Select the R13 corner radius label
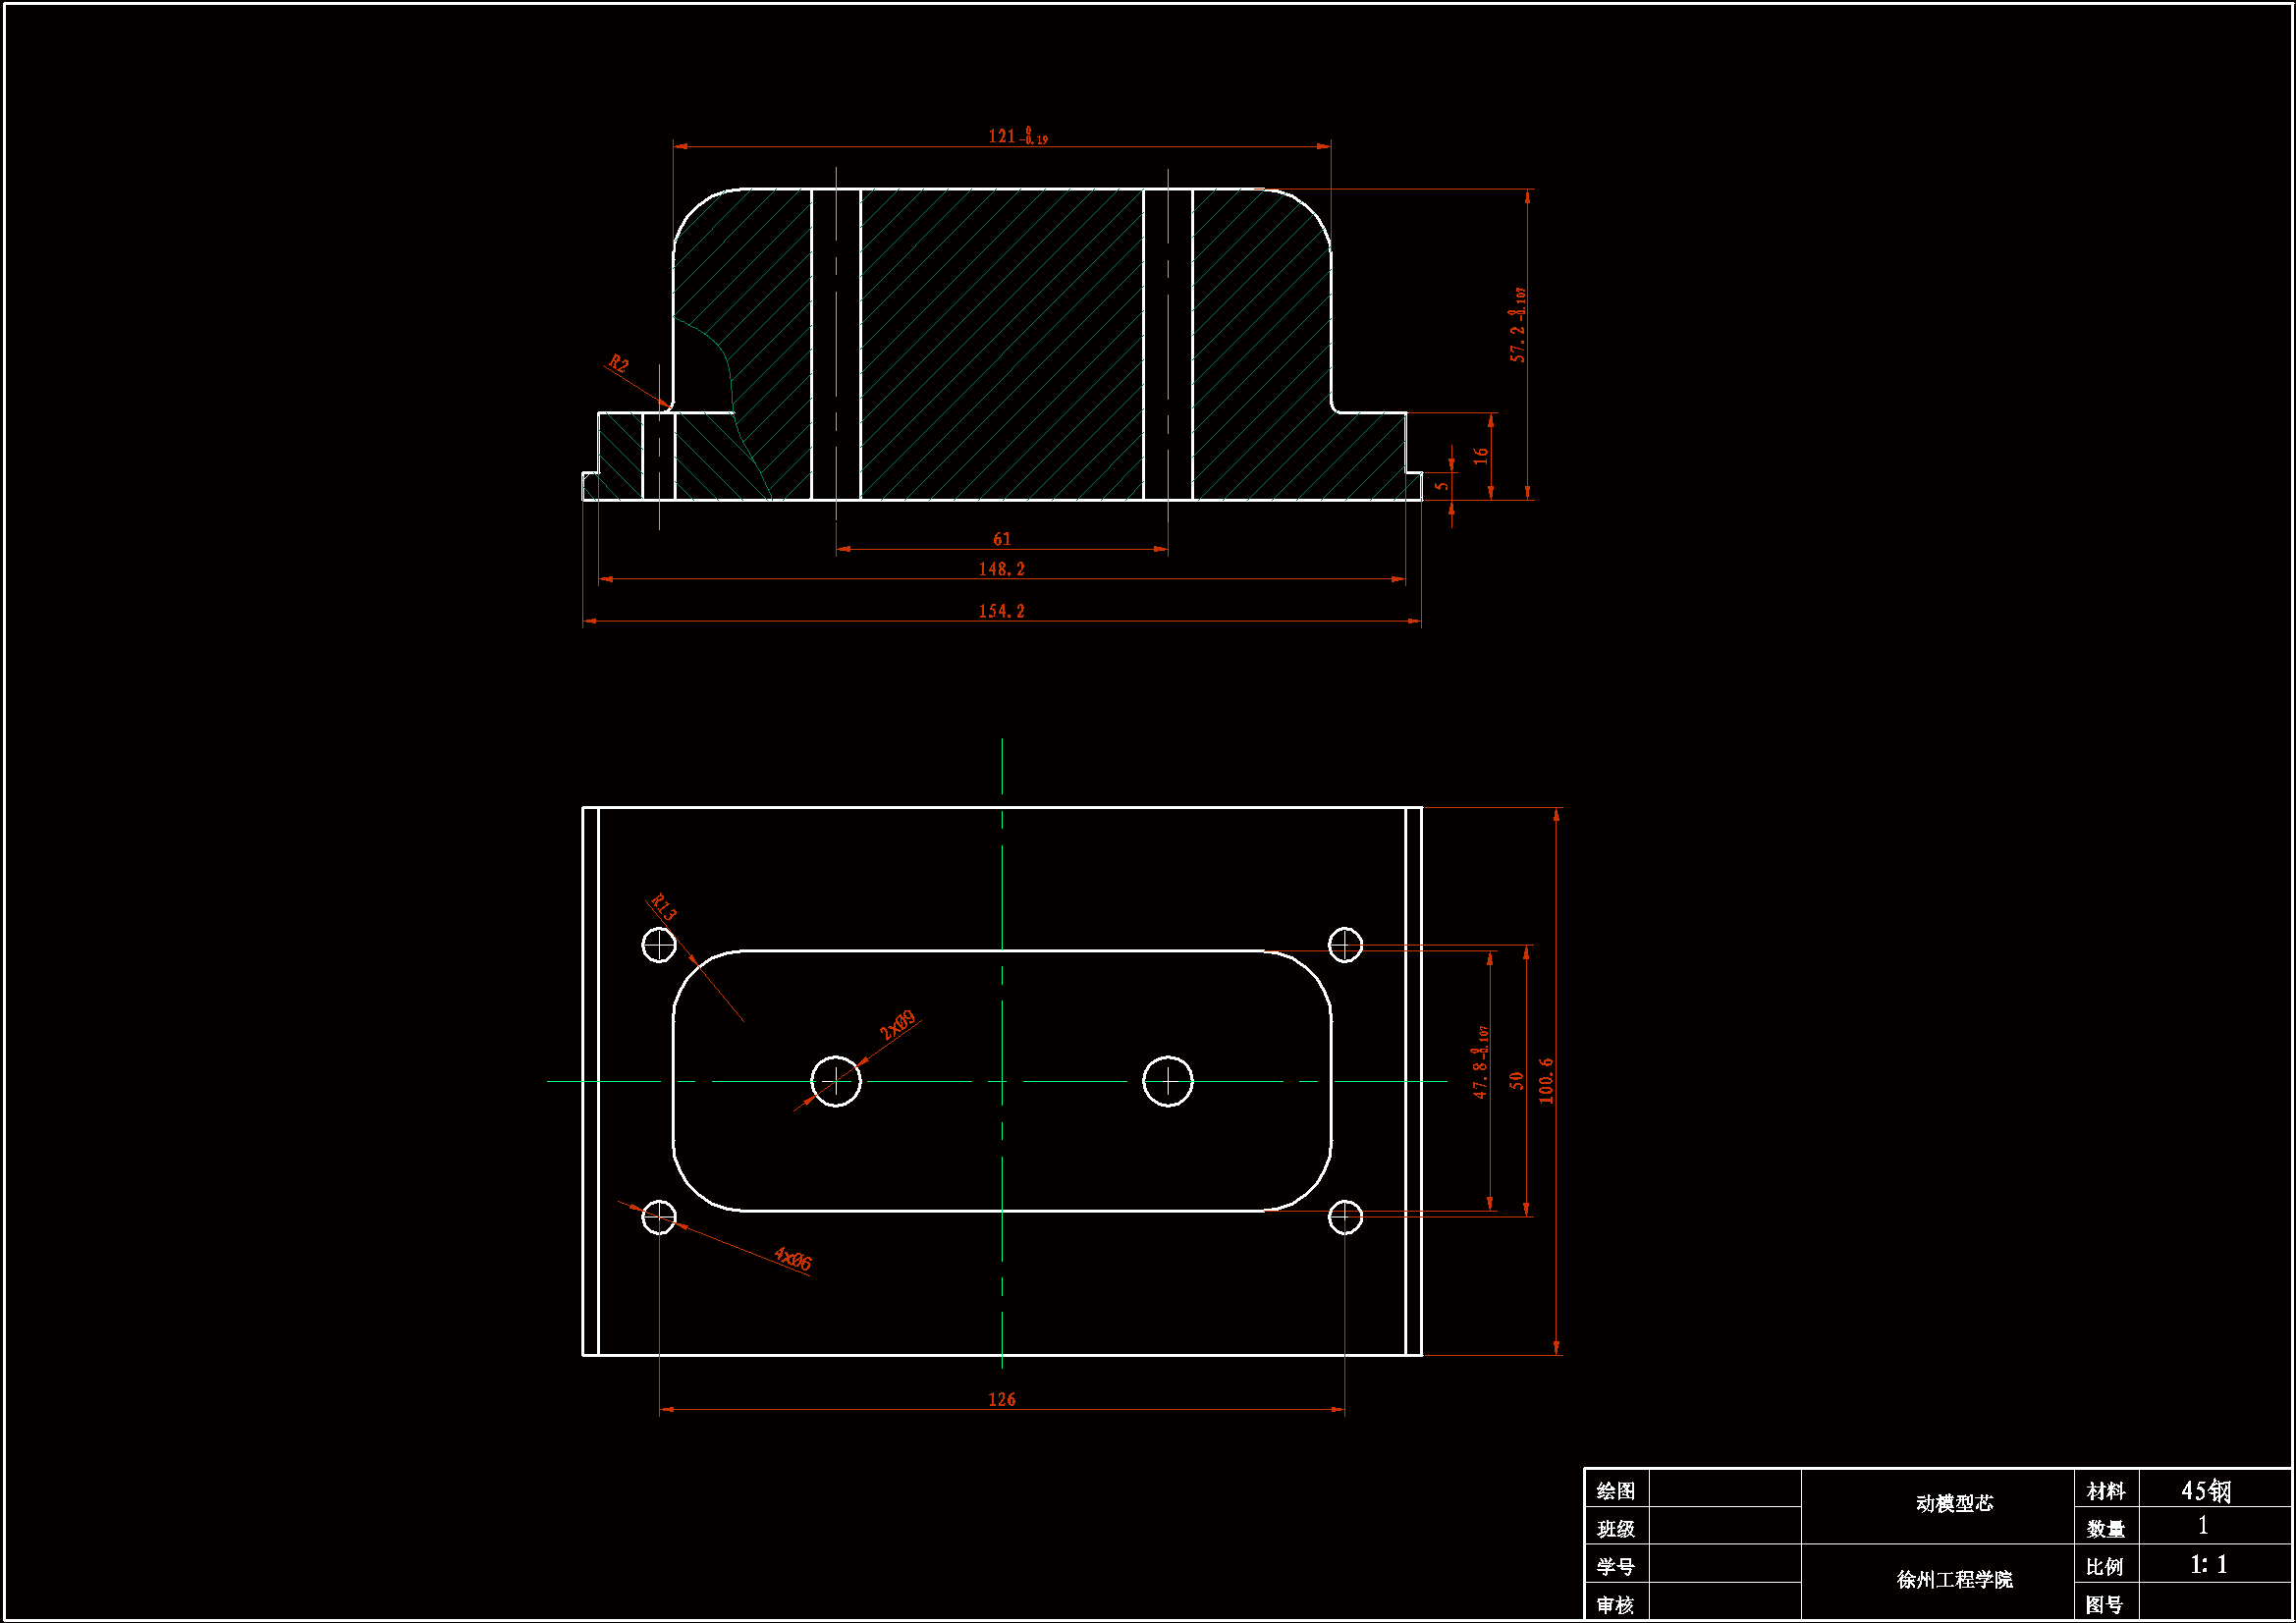This screenshot has height=1623, width=2296. tap(663, 907)
